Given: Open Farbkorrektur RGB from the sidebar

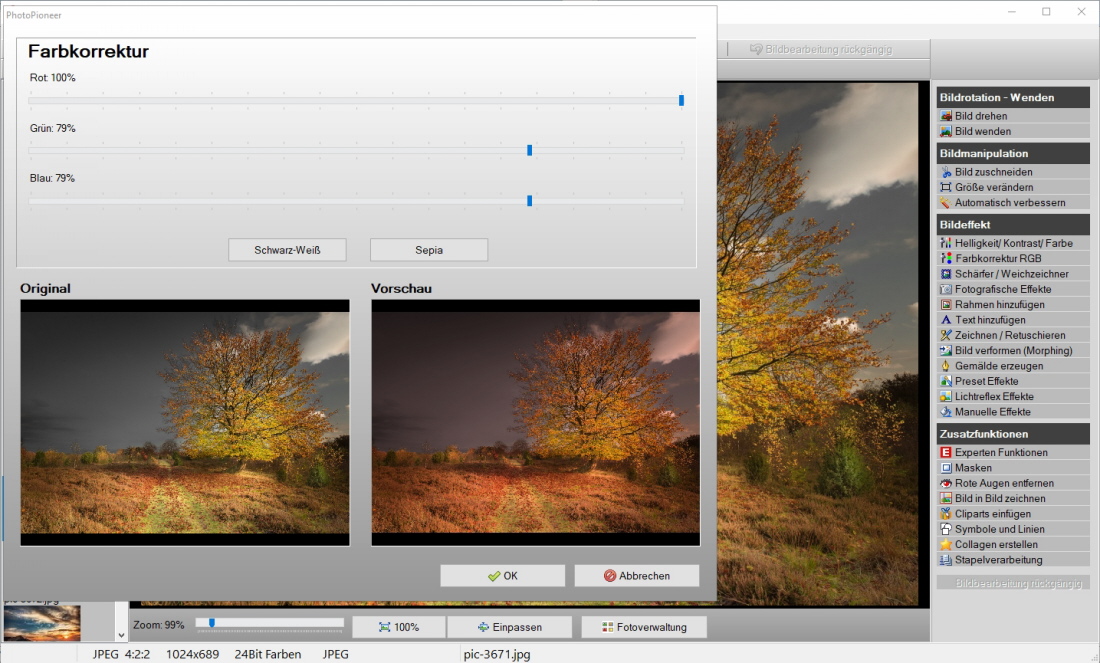Looking at the screenshot, I should [997, 258].
